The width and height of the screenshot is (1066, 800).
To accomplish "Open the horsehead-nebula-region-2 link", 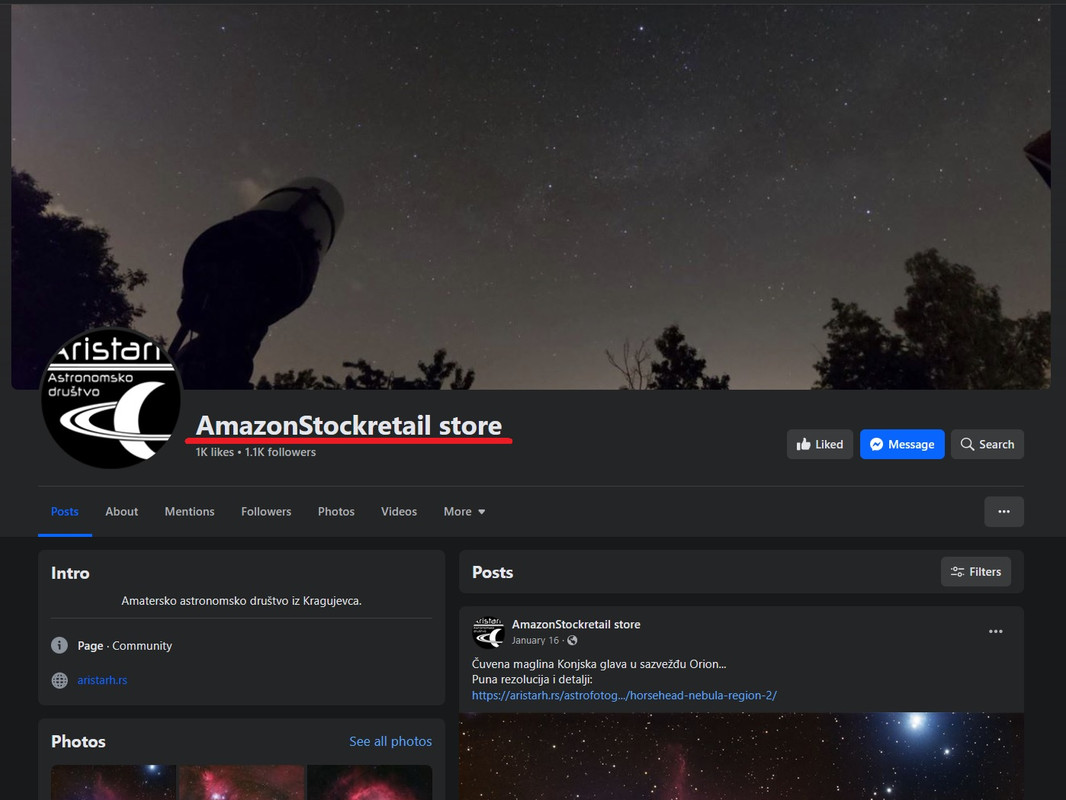I will tap(624, 695).
